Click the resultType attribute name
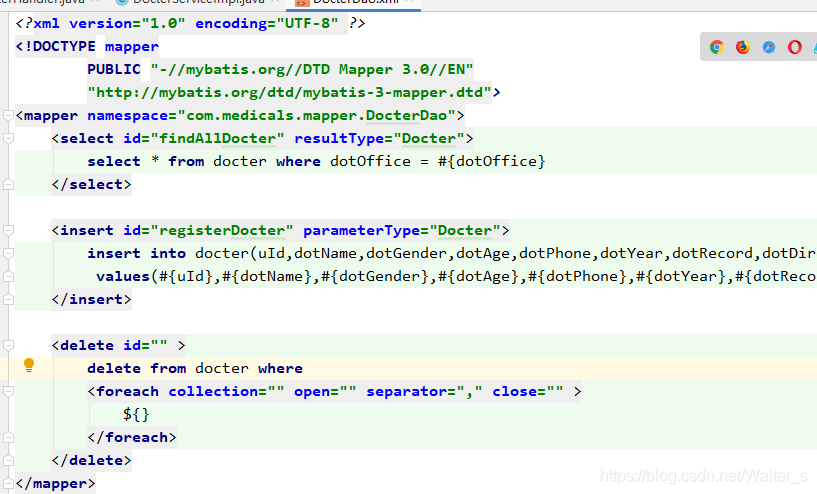 pyautogui.click(x=339, y=139)
